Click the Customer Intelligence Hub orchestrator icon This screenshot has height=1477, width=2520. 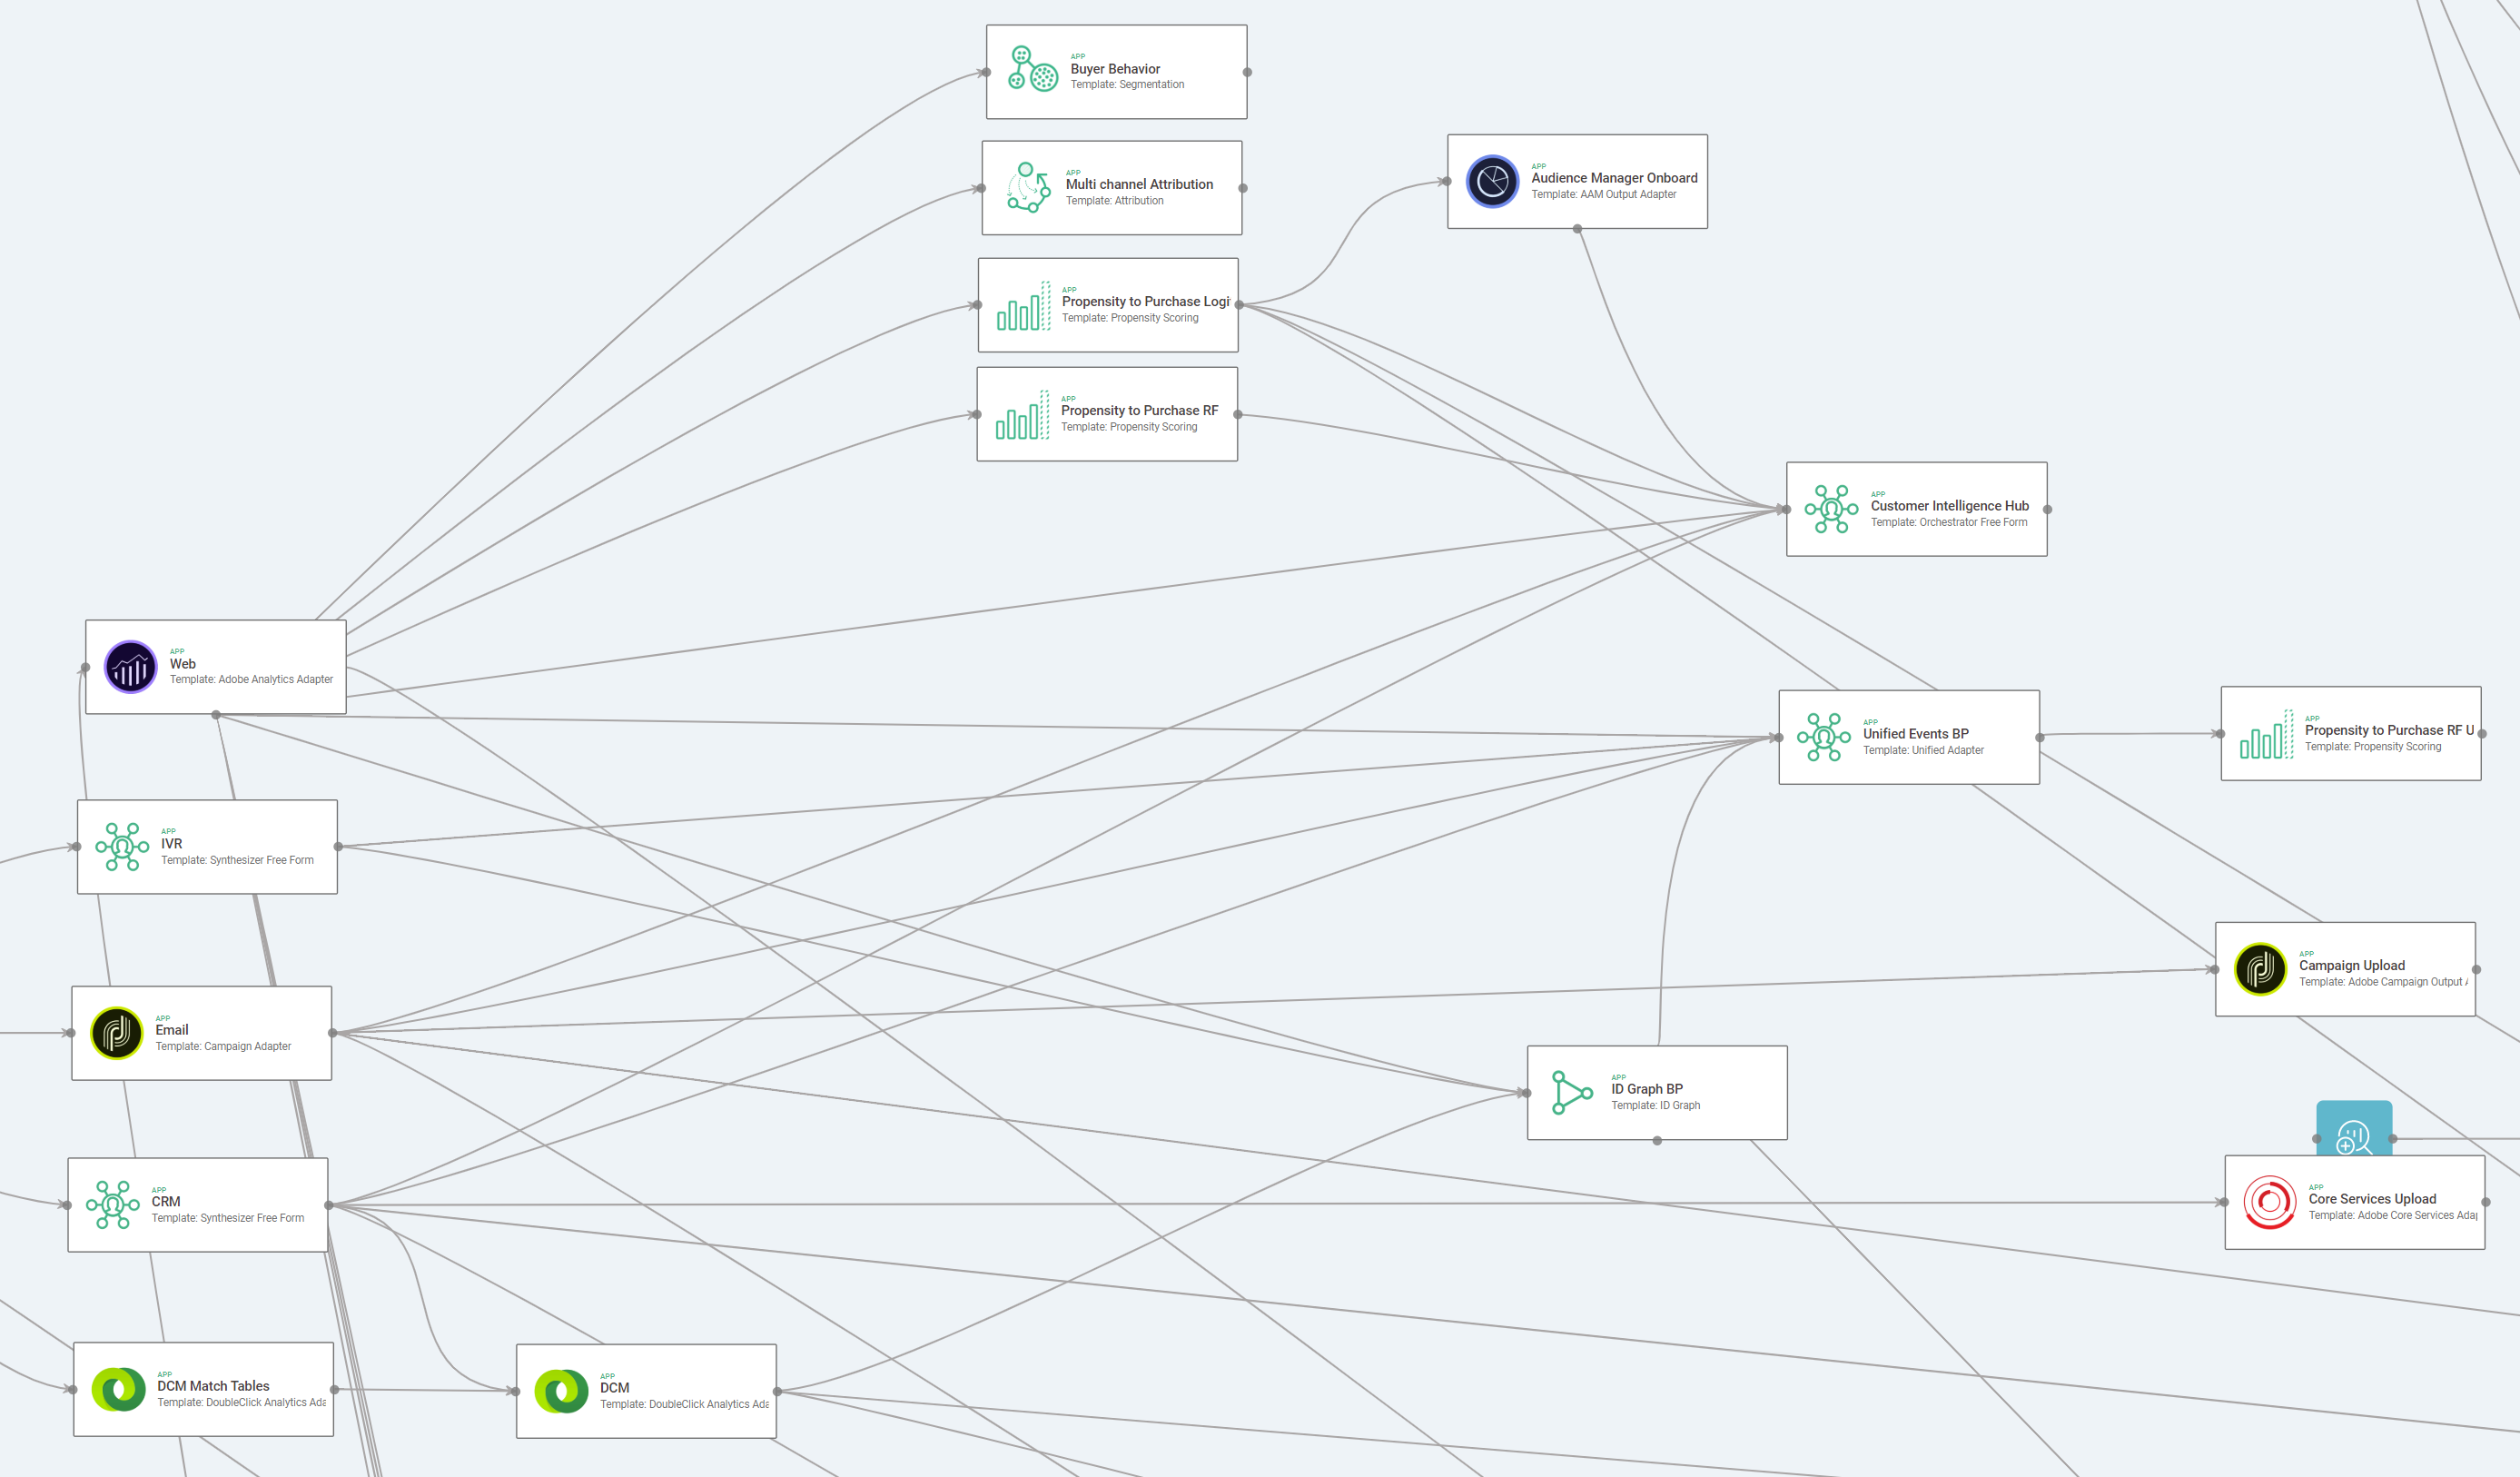coord(1830,509)
